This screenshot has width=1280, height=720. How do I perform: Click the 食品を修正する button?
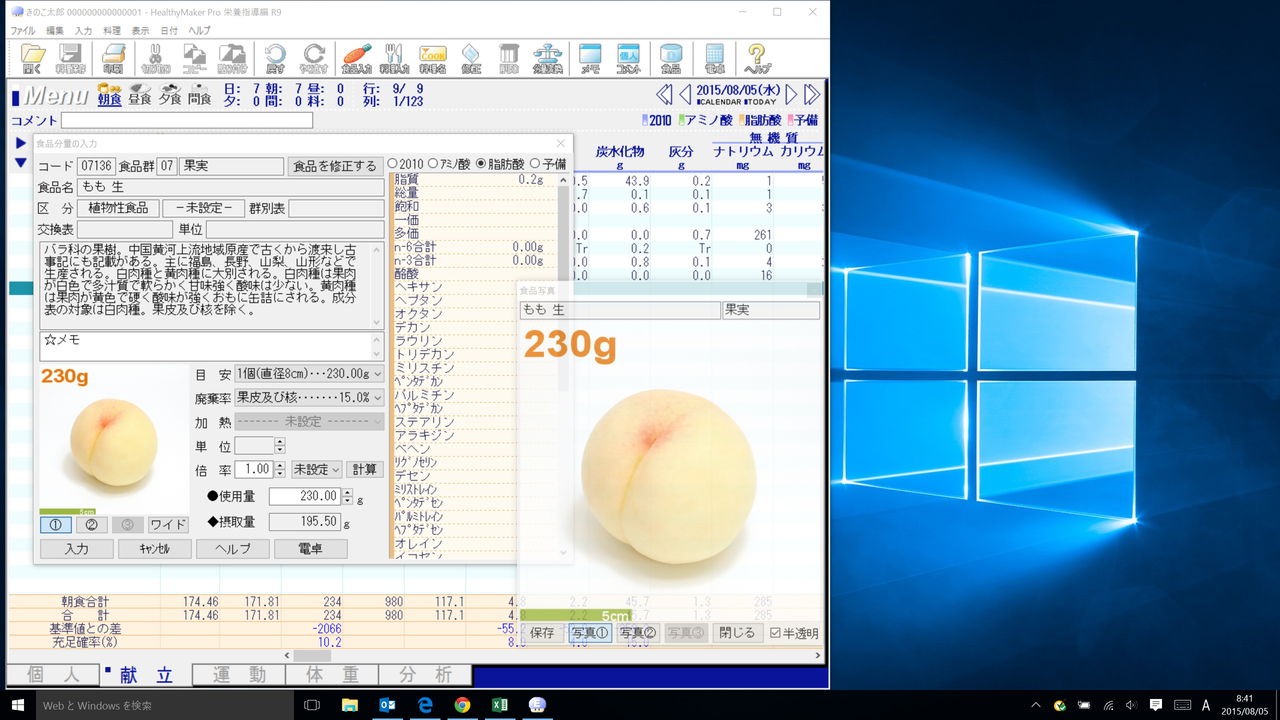[335, 166]
